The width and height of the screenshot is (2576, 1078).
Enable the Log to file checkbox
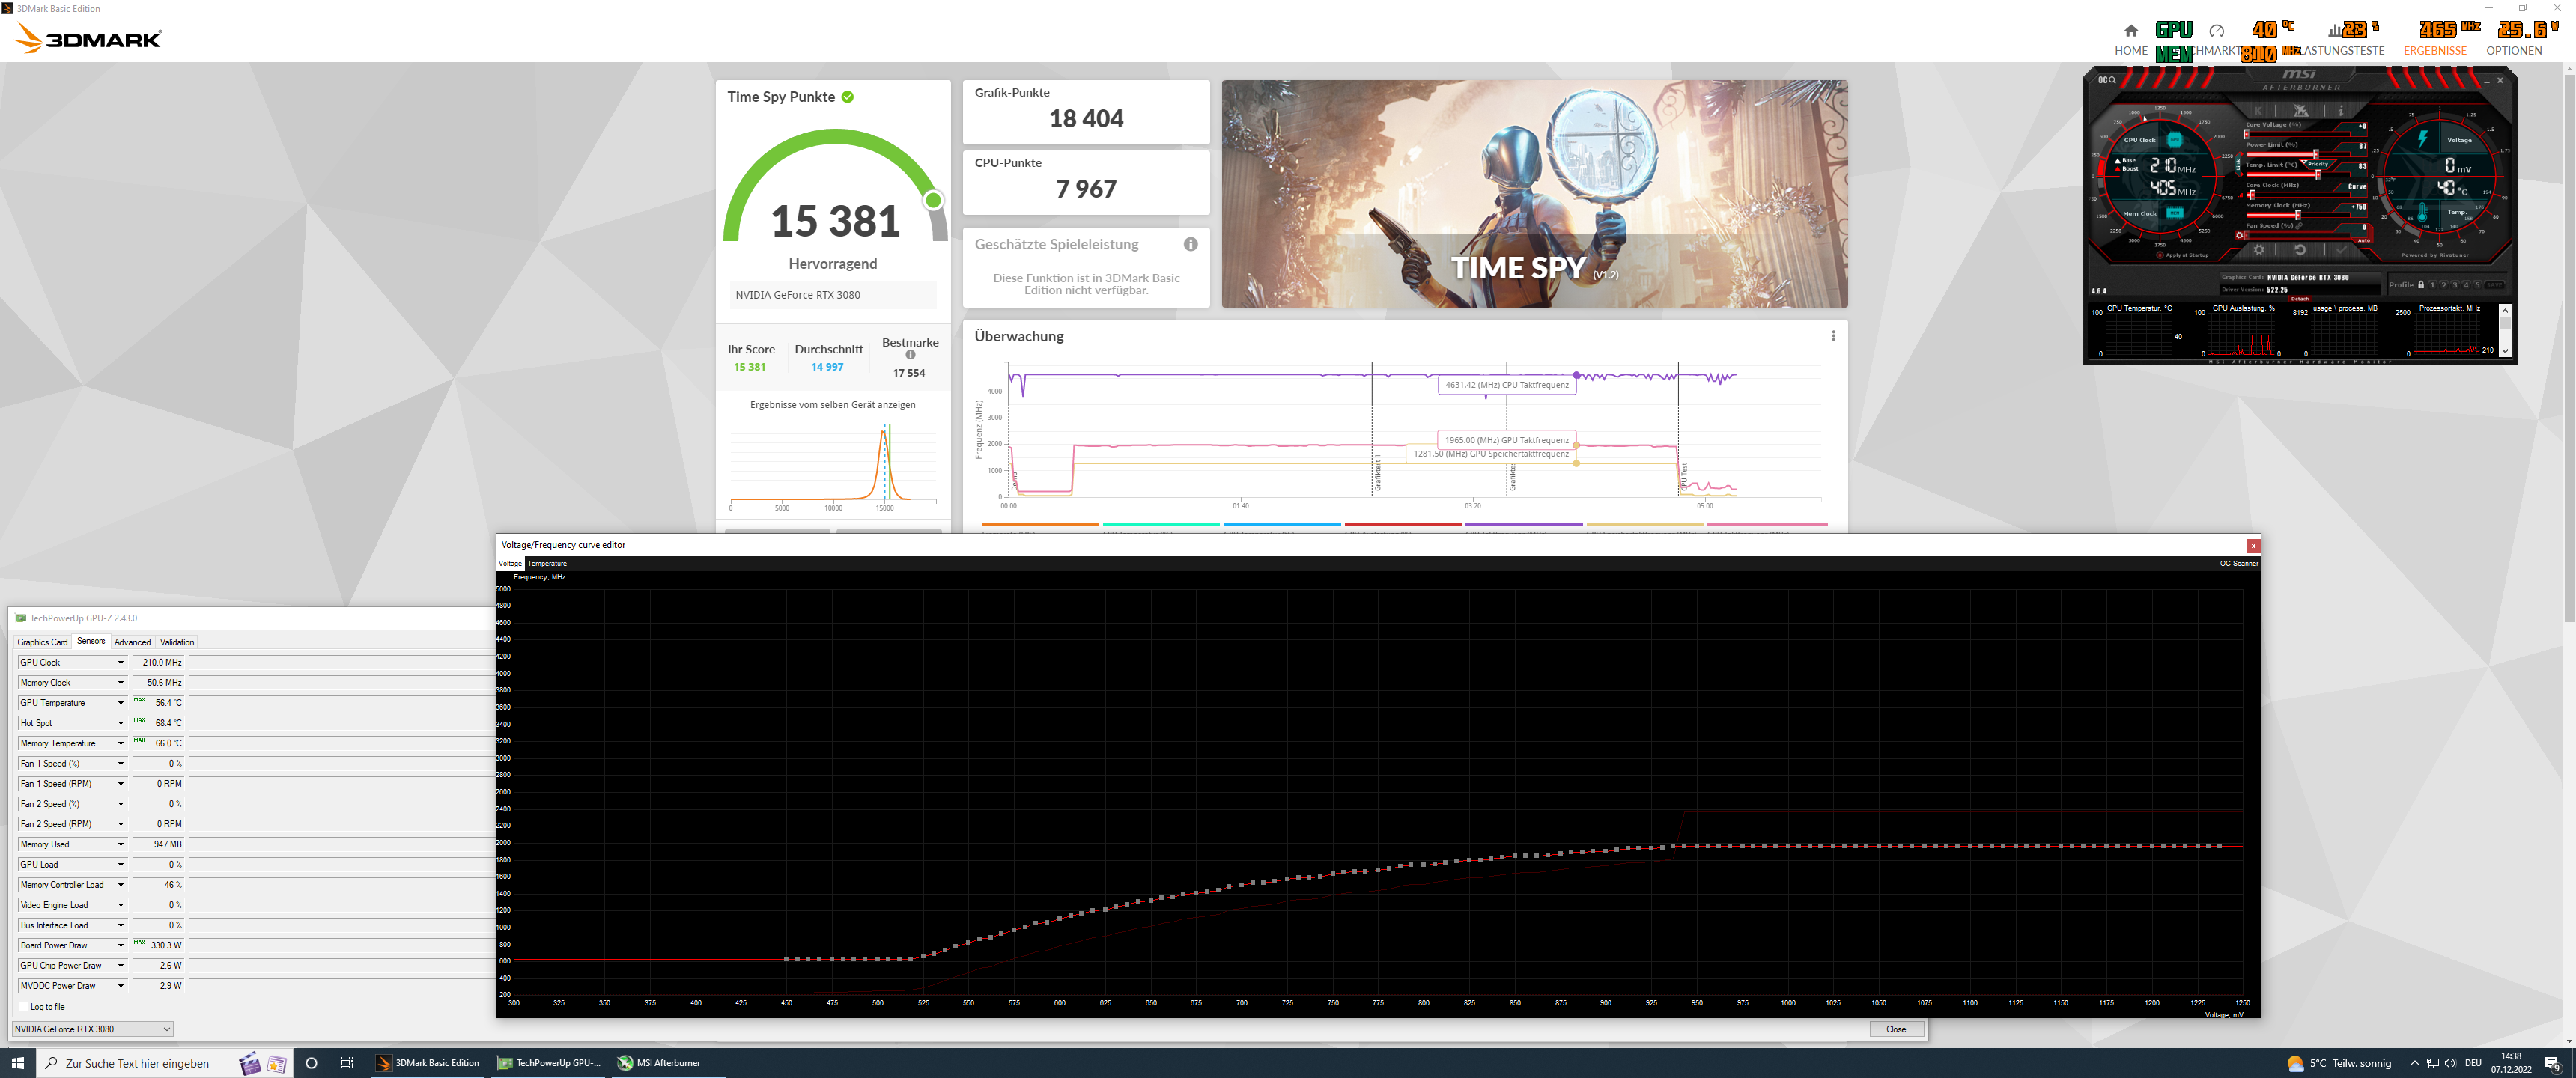click(24, 1006)
